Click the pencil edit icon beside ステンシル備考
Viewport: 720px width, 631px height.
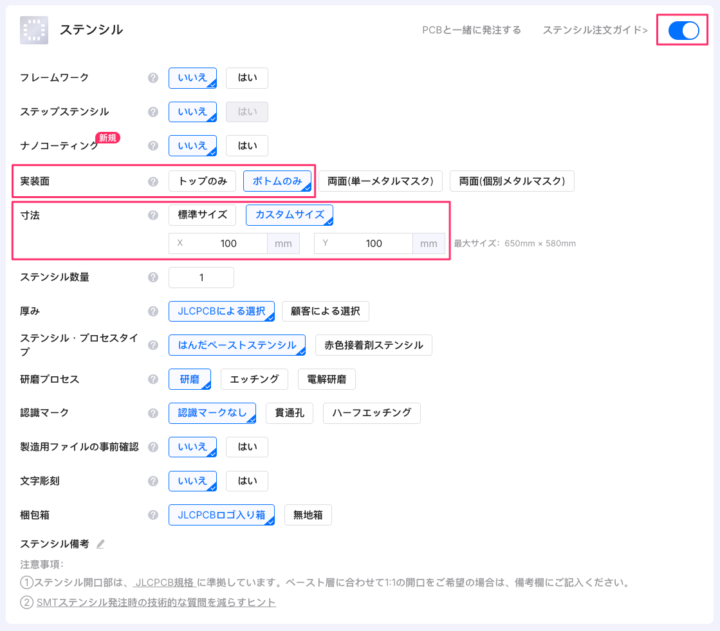[x=100, y=544]
